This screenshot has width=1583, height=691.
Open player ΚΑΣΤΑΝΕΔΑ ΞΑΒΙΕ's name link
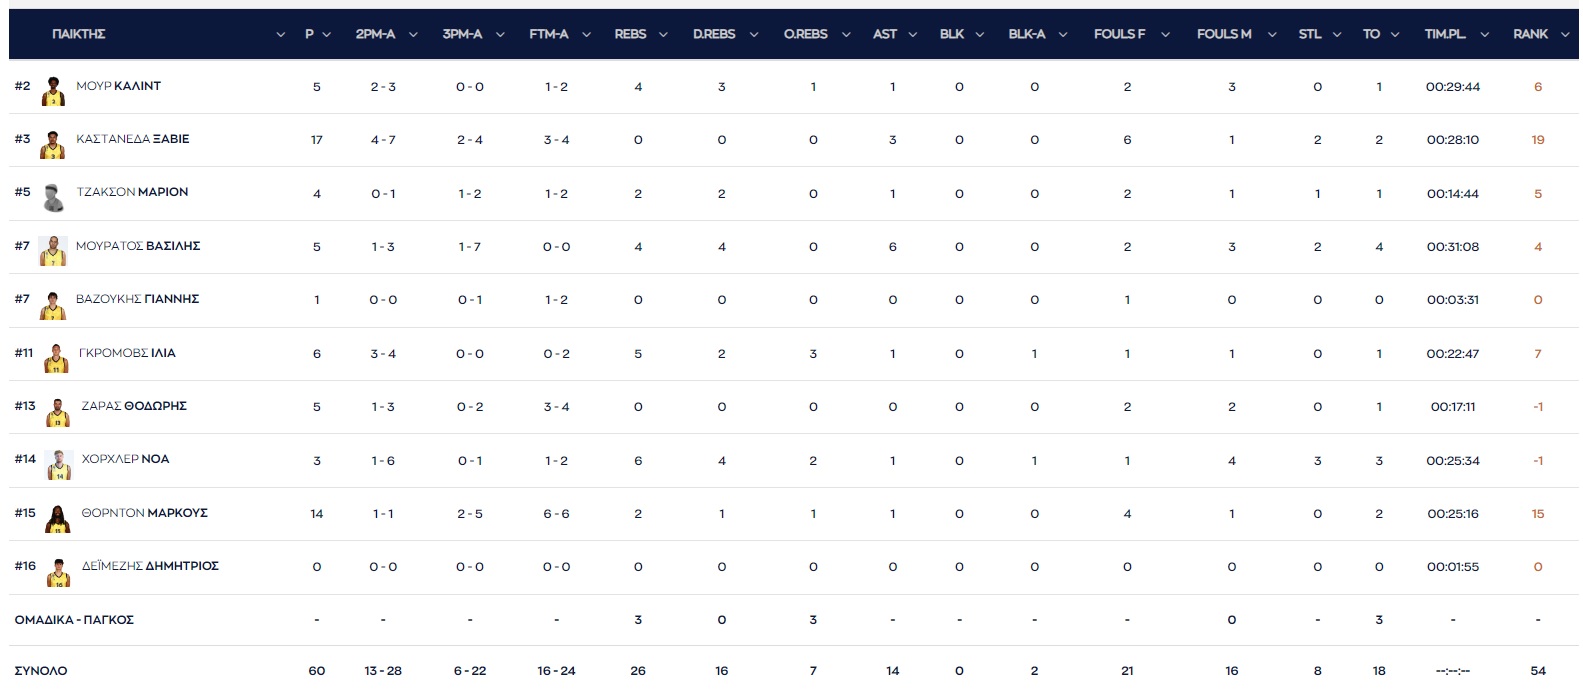point(132,139)
